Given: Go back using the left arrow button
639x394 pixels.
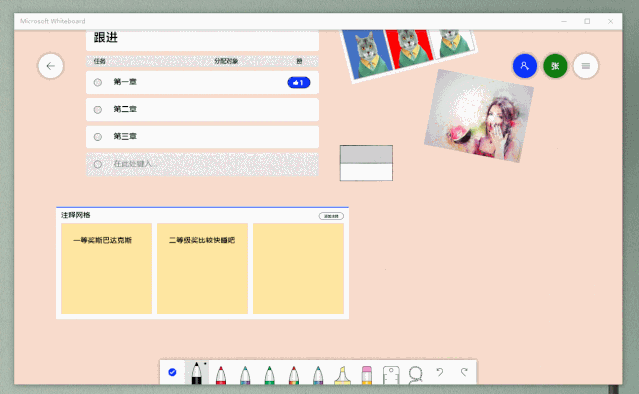Looking at the screenshot, I should 51,66.
